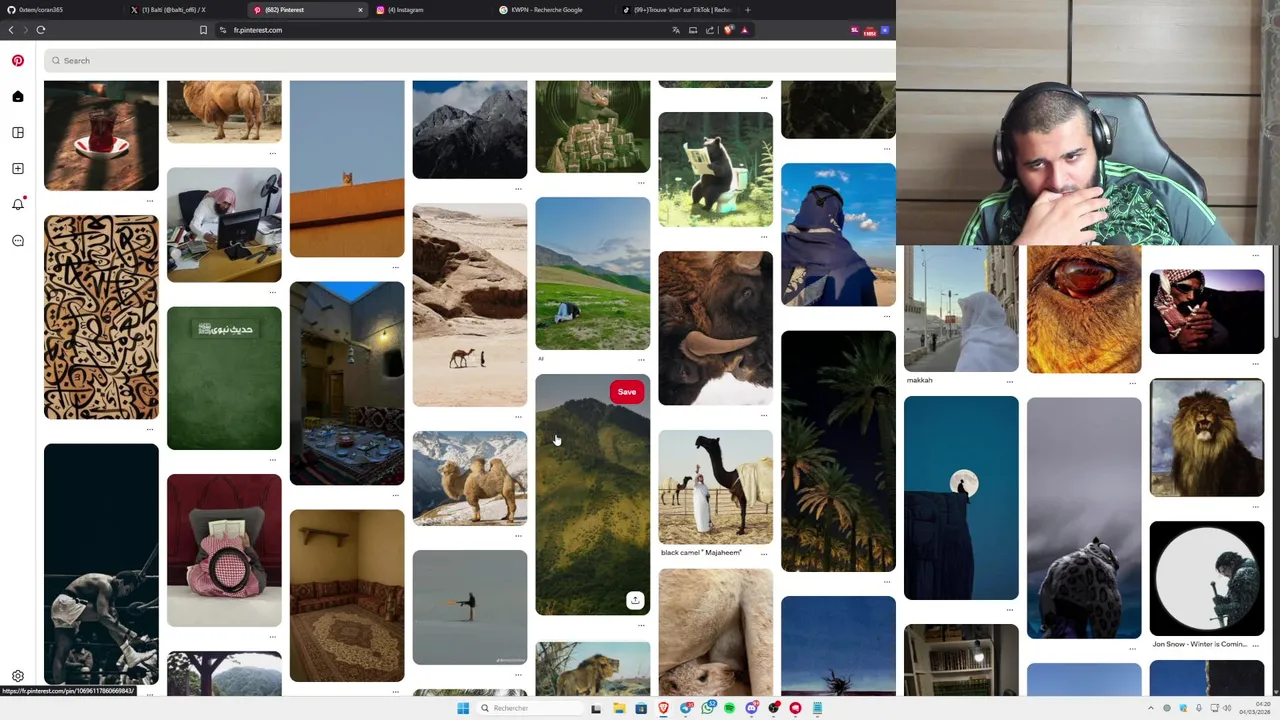This screenshot has height=720, width=1280.
Task: Open the Pinterest logo home link
Action: (x=18, y=61)
